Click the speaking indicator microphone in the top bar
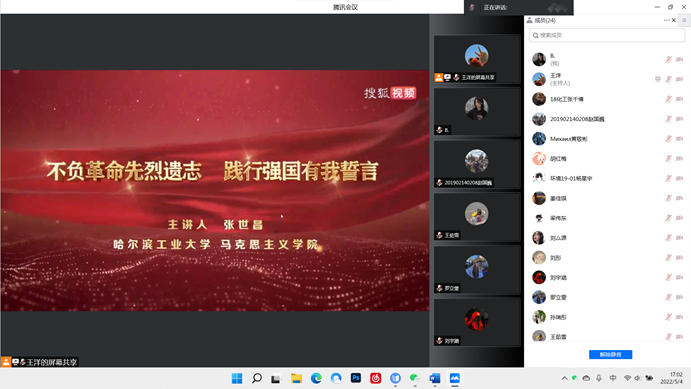The height and width of the screenshot is (389, 691). coord(472,7)
